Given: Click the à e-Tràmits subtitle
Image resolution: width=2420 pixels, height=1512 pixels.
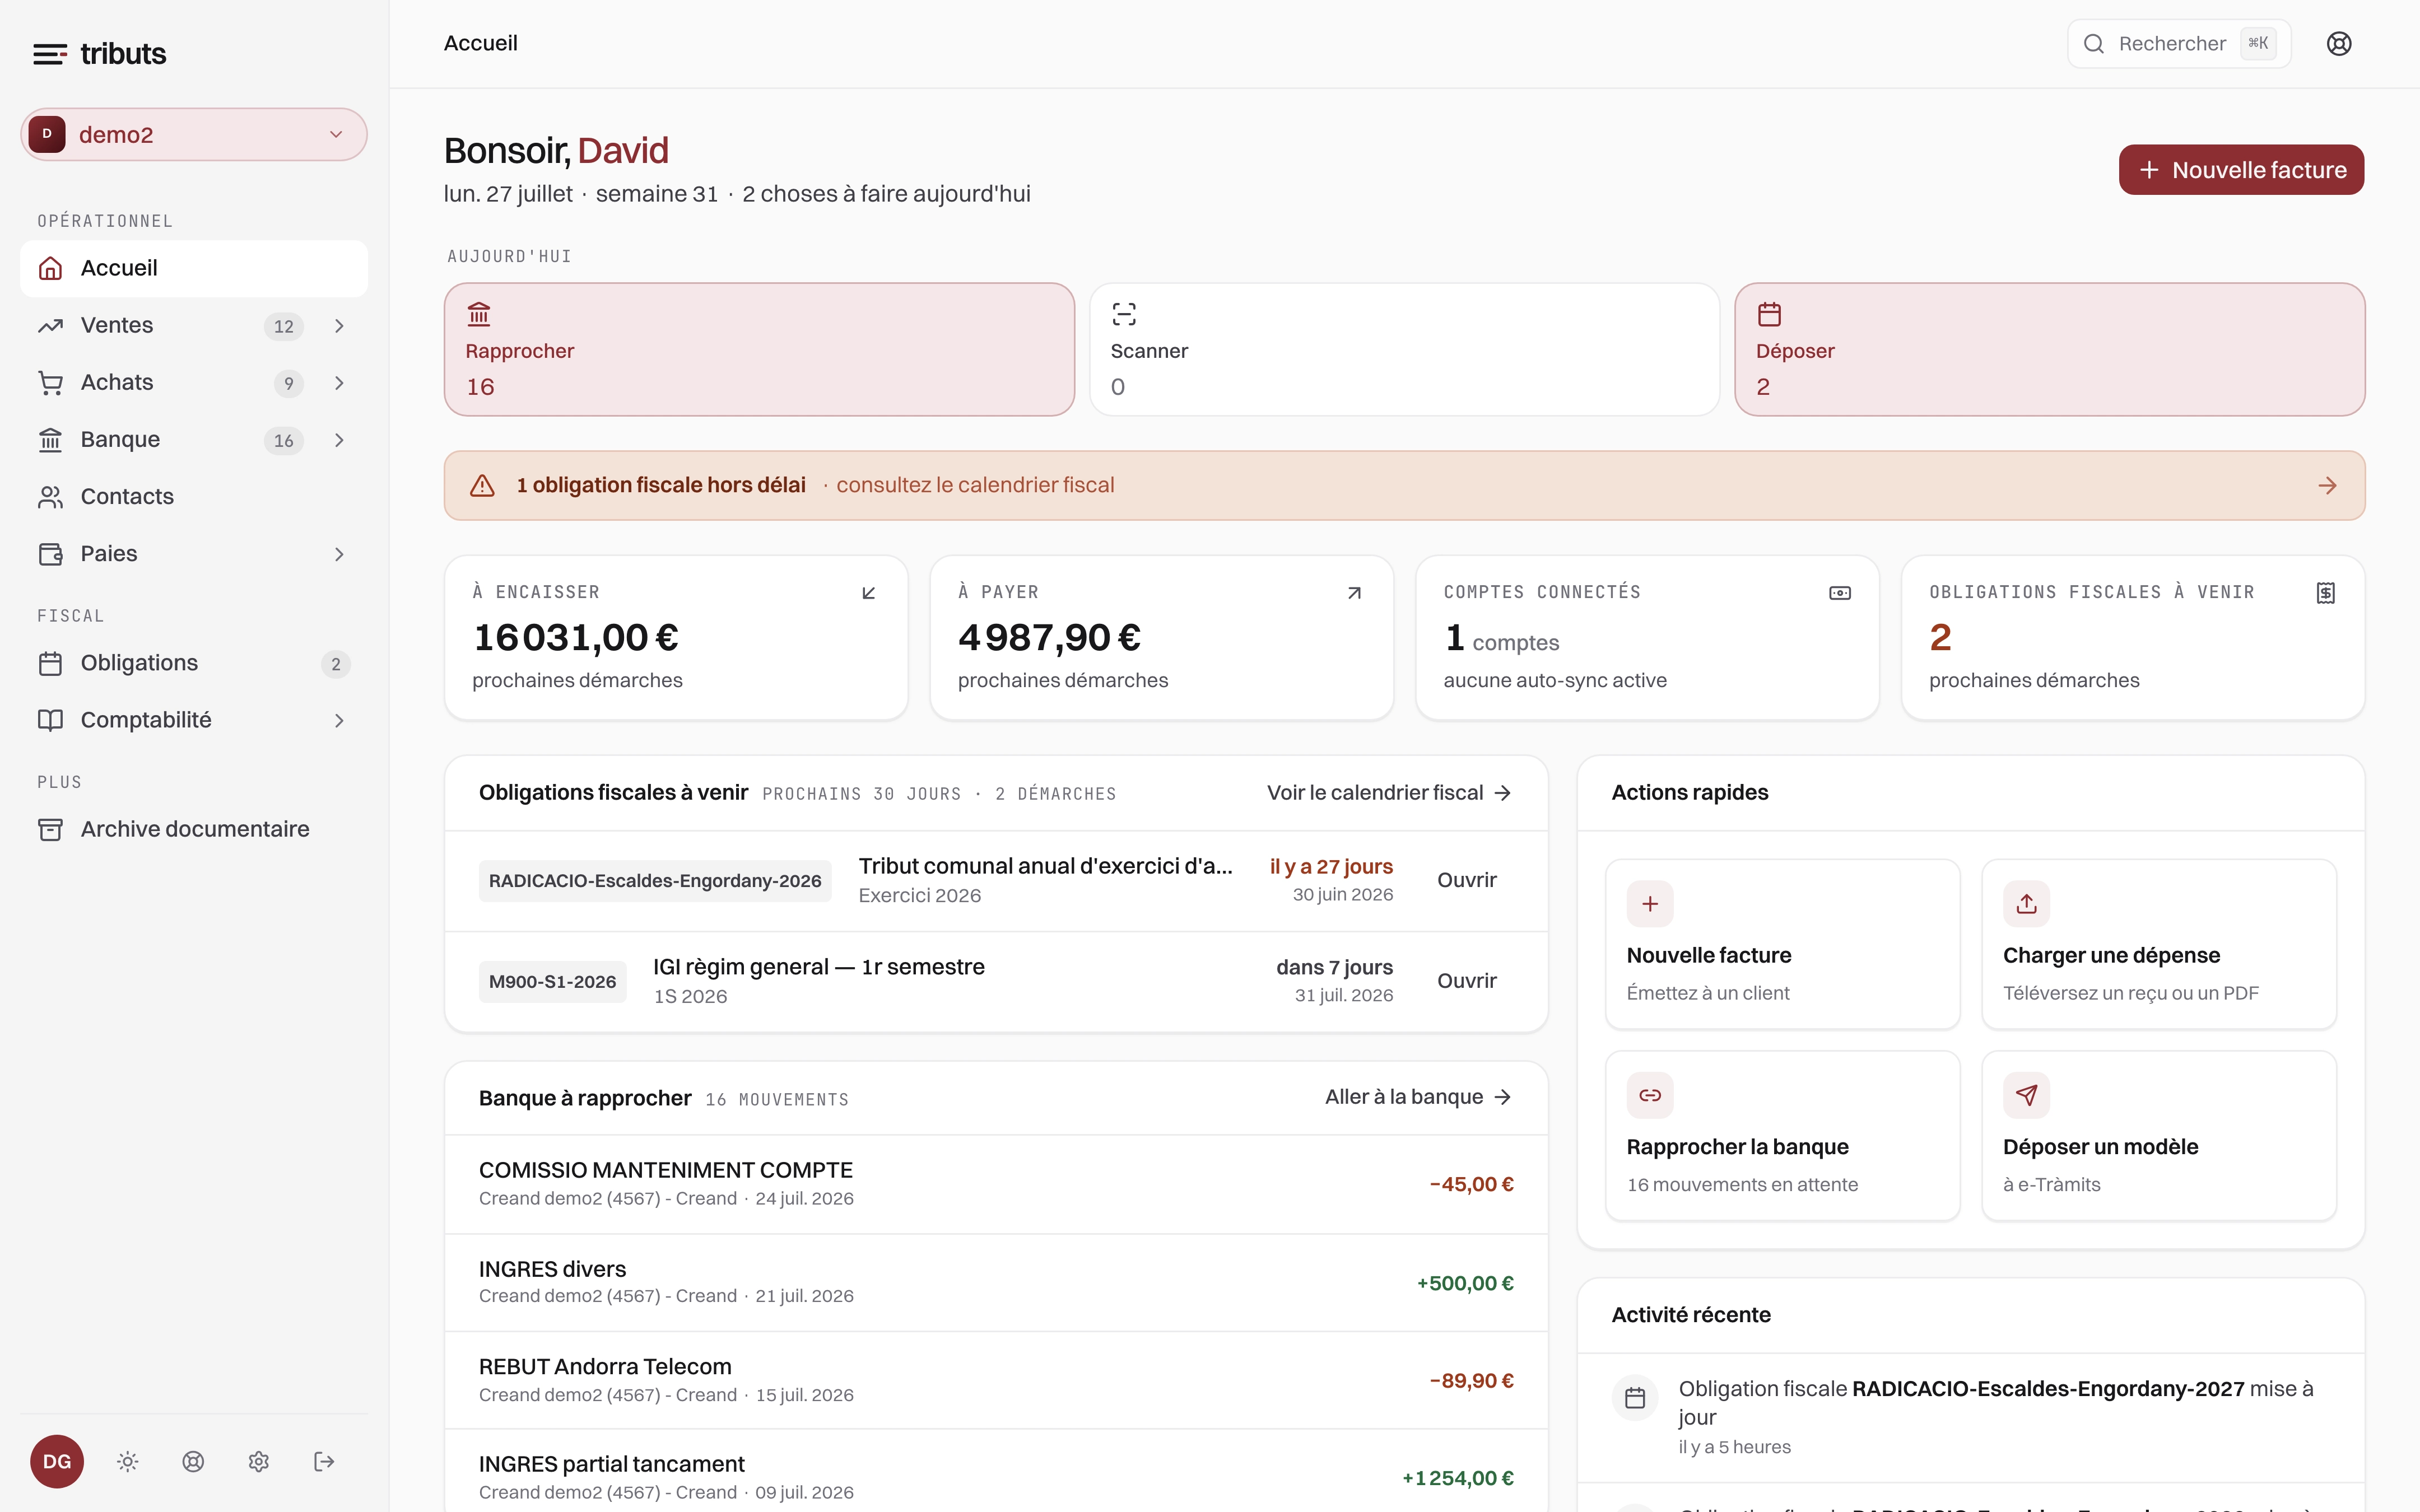Looking at the screenshot, I should 2052,1185.
